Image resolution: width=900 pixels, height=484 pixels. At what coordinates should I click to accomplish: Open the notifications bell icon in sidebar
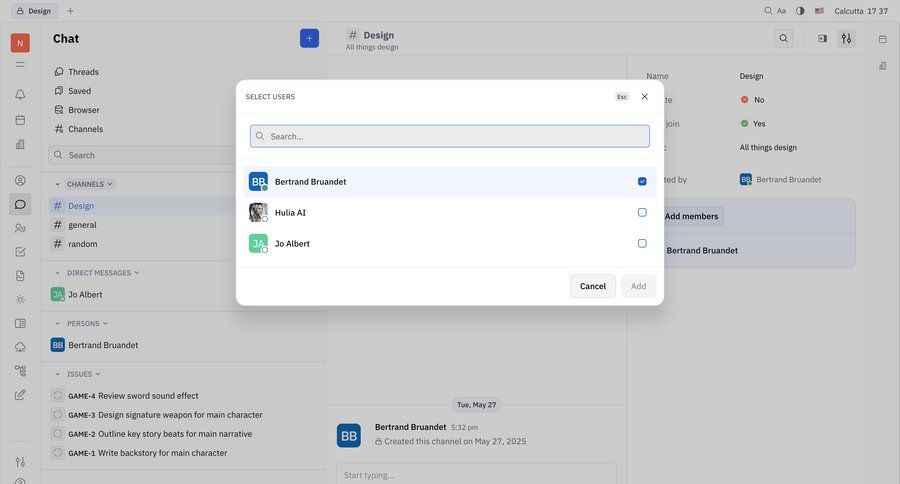[20, 95]
